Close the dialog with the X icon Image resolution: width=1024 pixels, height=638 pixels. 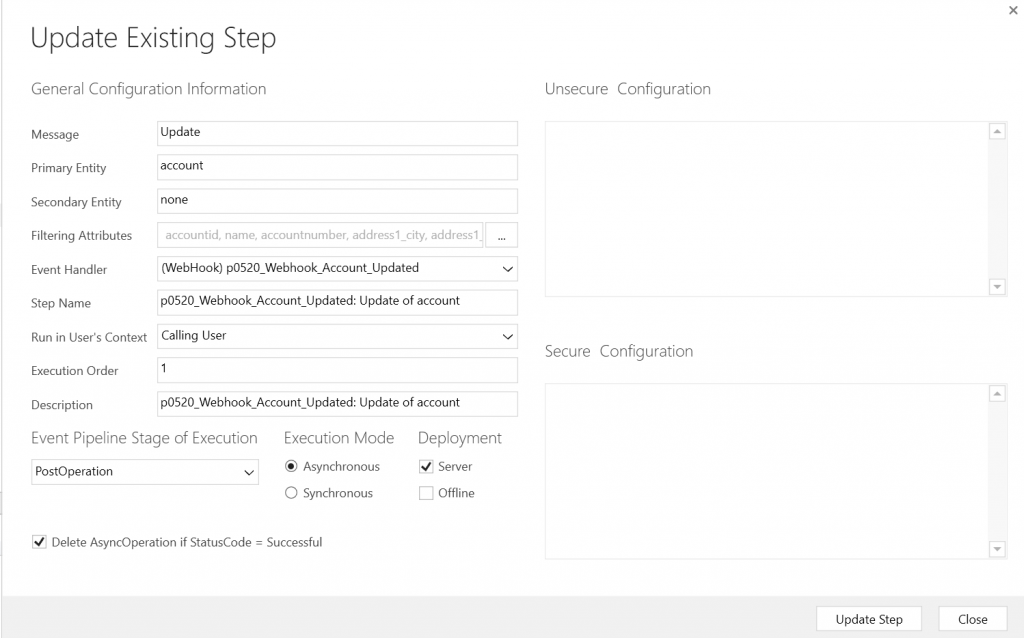click(1013, 10)
